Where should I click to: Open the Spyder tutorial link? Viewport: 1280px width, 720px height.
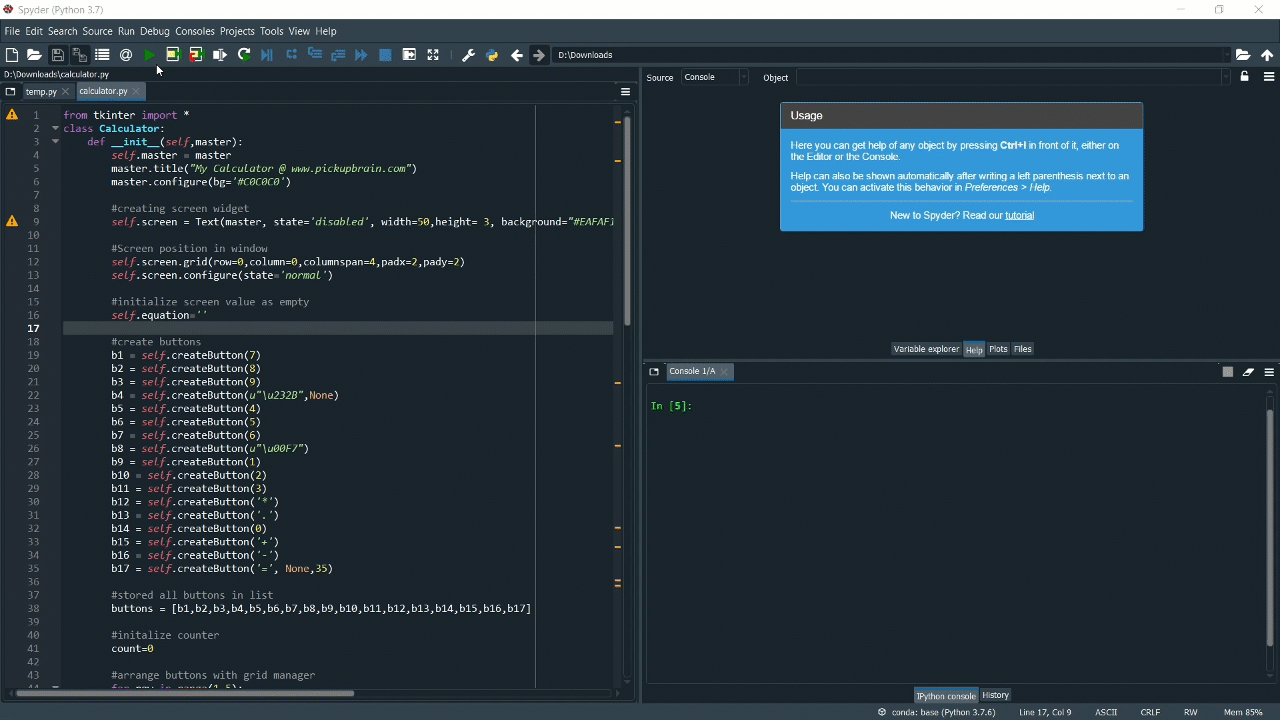coord(1020,215)
